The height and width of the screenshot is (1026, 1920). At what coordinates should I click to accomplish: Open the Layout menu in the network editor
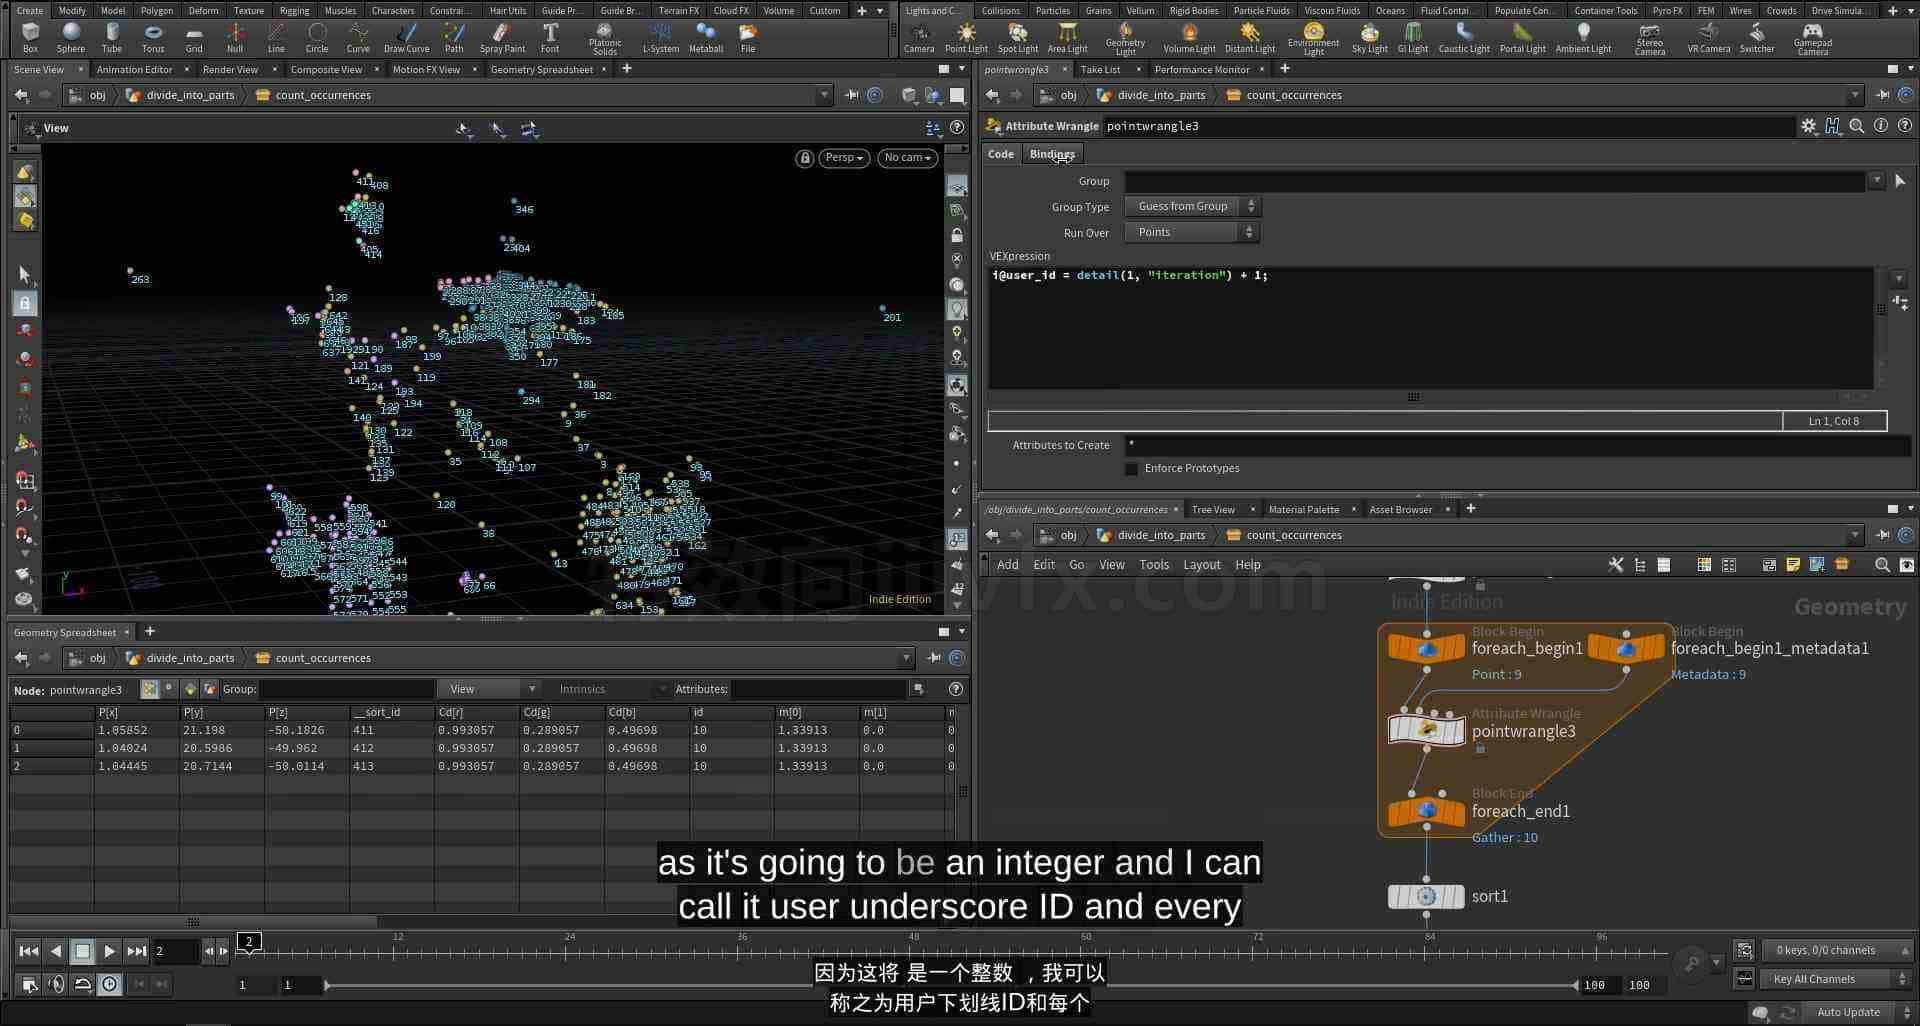pyautogui.click(x=1201, y=565)
